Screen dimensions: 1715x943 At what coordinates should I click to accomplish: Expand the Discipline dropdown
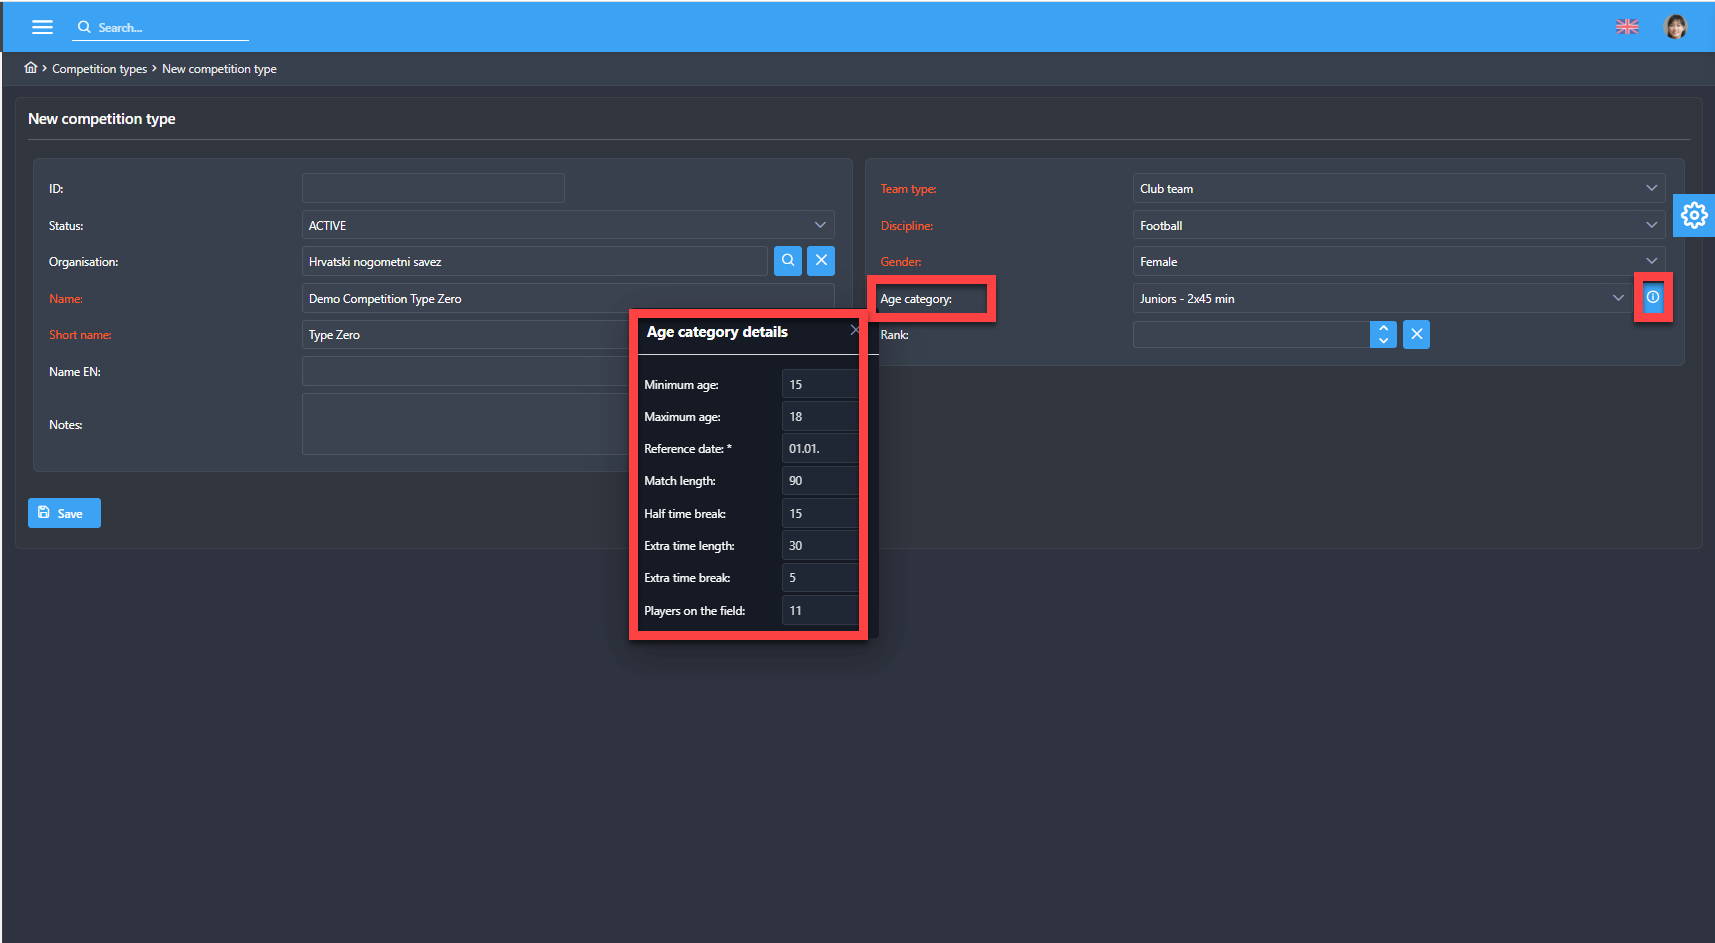pyautogui.click(x=1651, y=225)
